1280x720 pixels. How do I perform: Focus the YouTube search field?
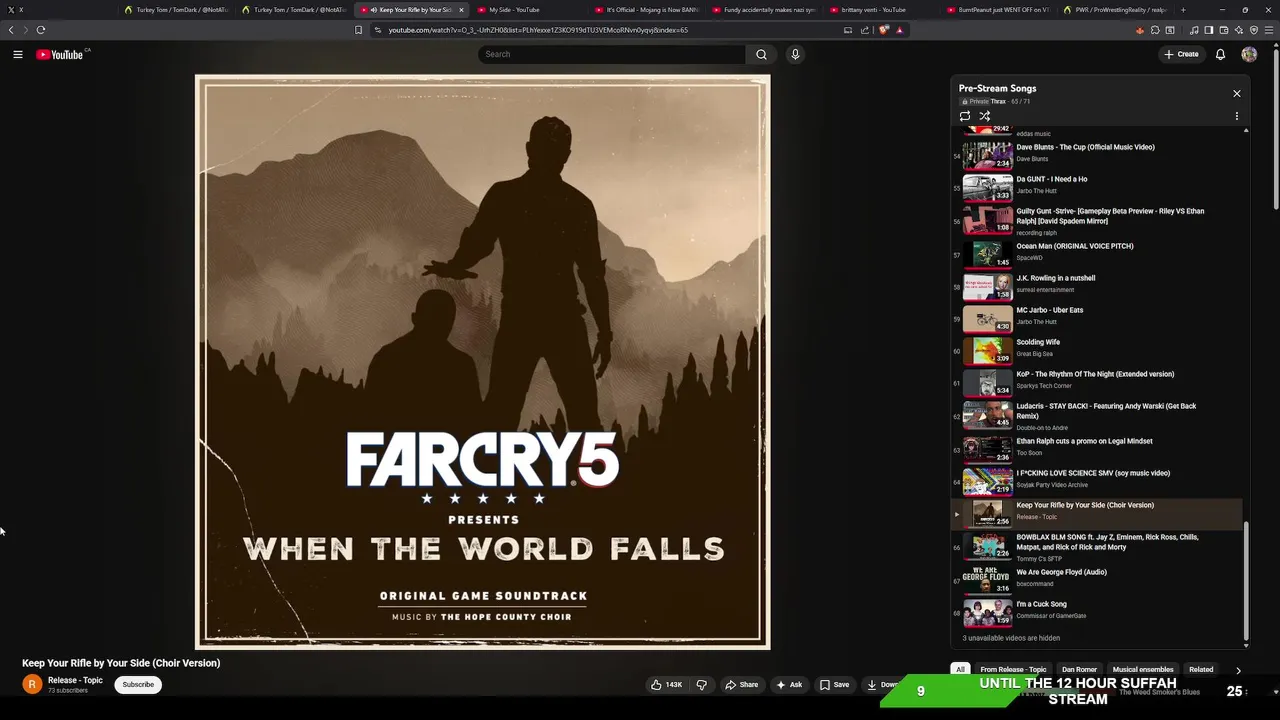[x=612, y=54]
